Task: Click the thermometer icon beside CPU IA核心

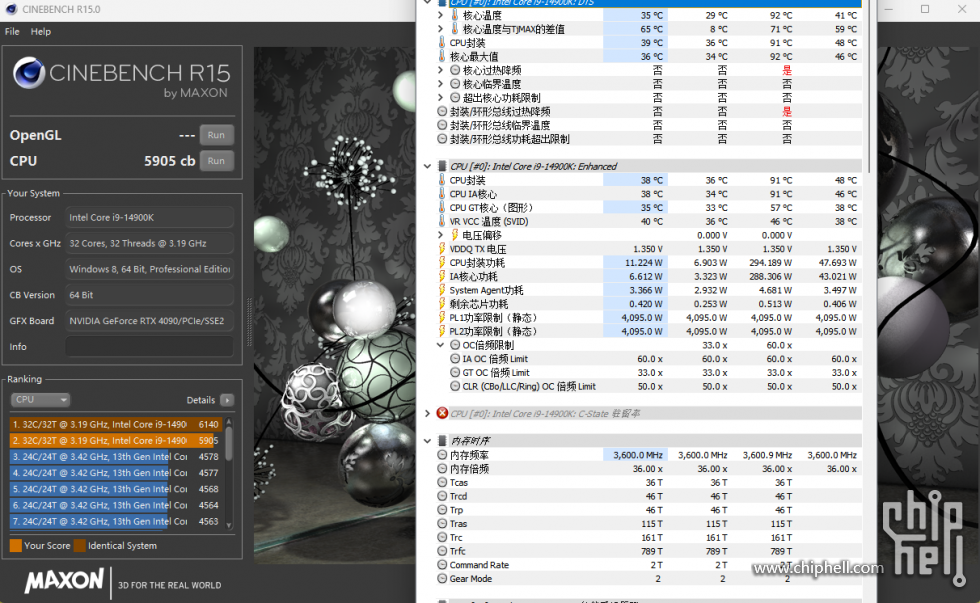Action: click(x=442, y=194)
